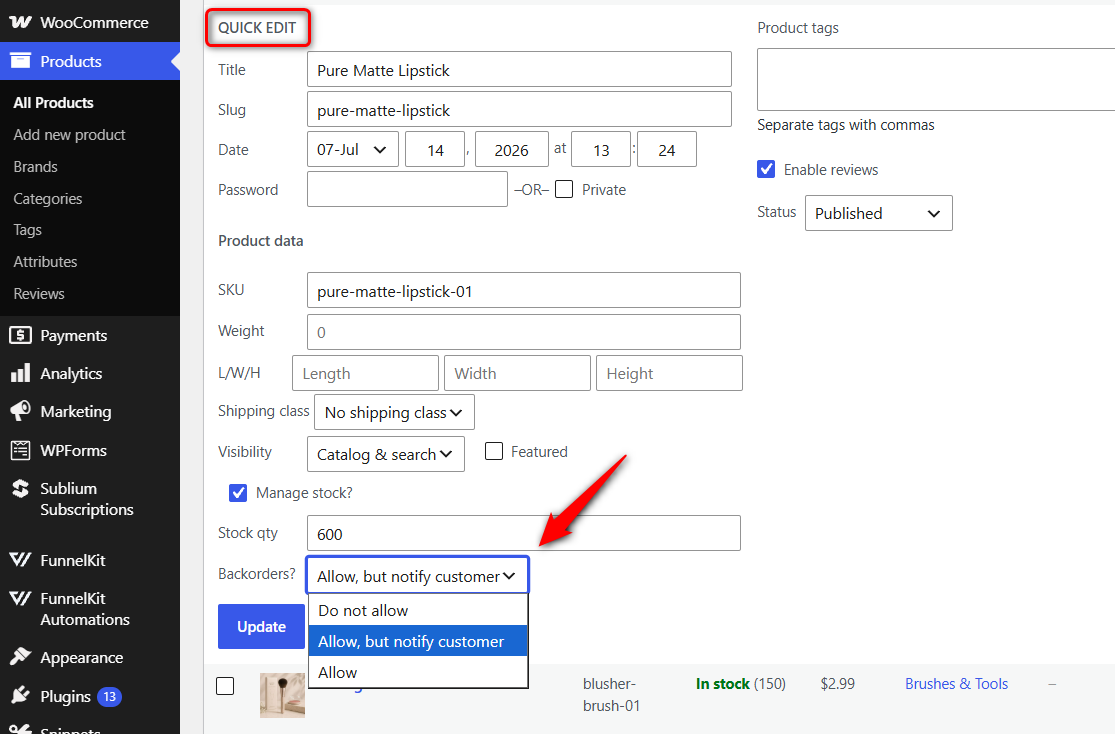Viewport: 1115px width, 734px height.
Task: Open the Brands submenu
Action: (36, 166)
